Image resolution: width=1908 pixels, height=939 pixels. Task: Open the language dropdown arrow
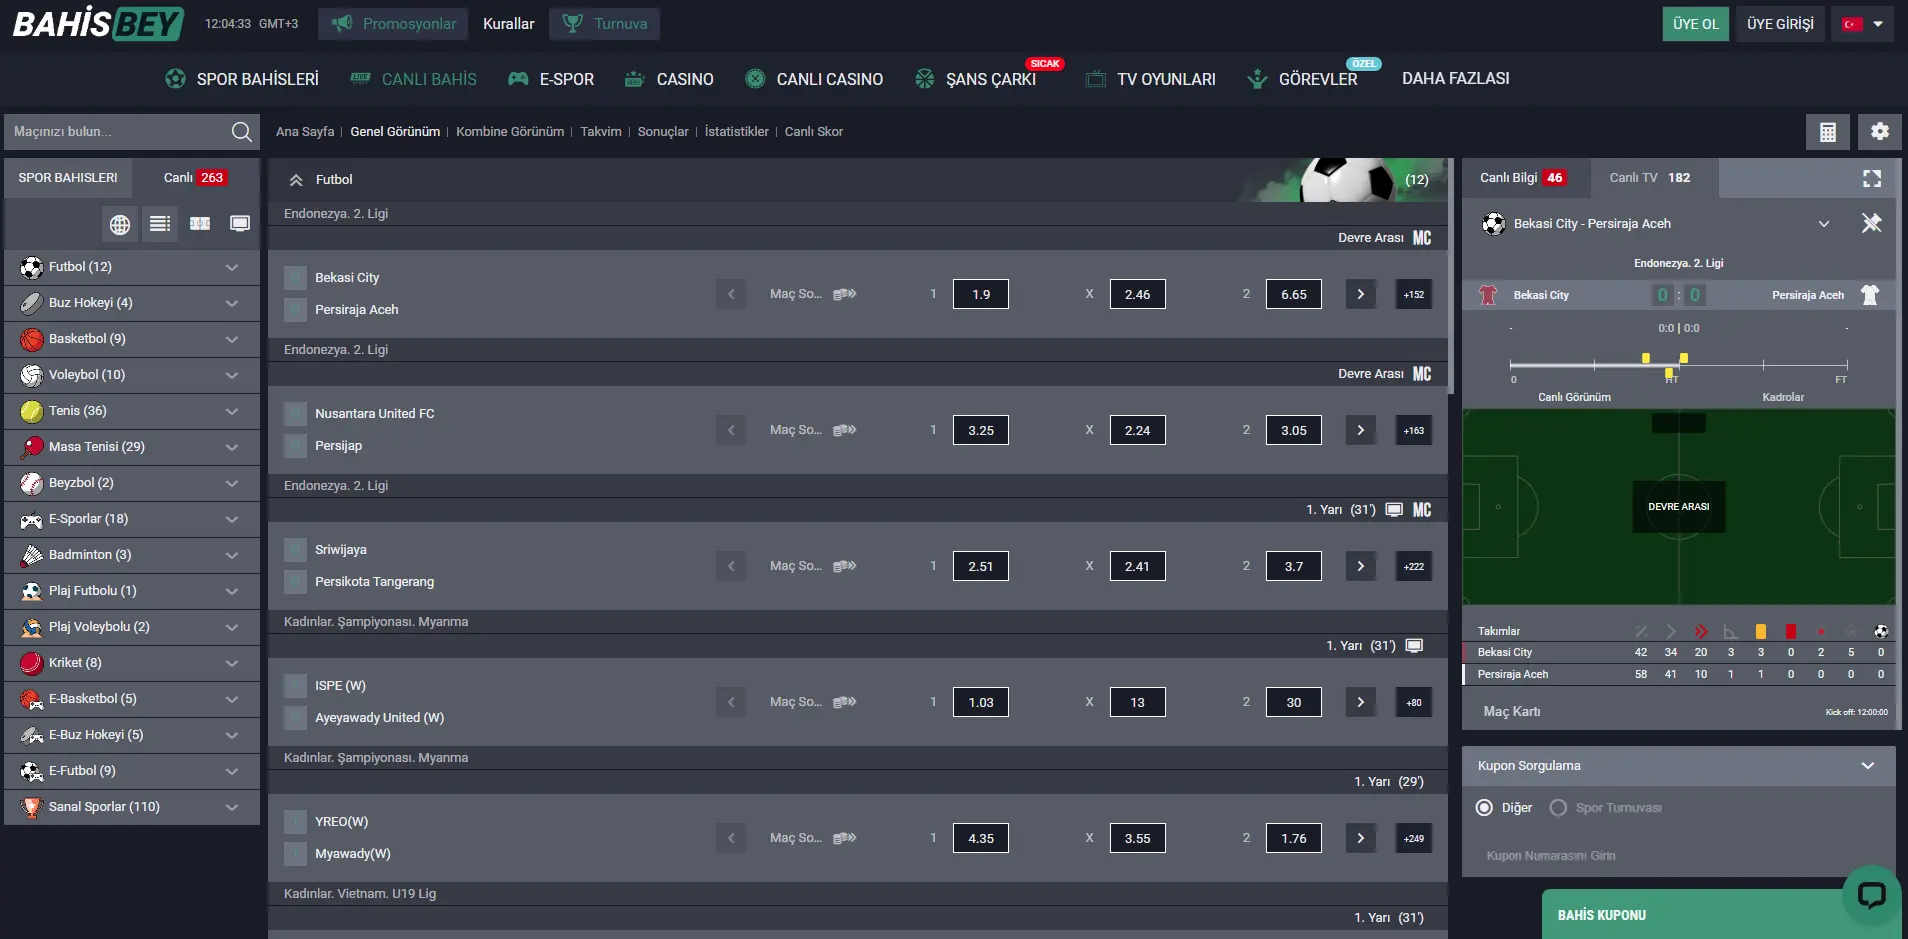coord(1878,24)
